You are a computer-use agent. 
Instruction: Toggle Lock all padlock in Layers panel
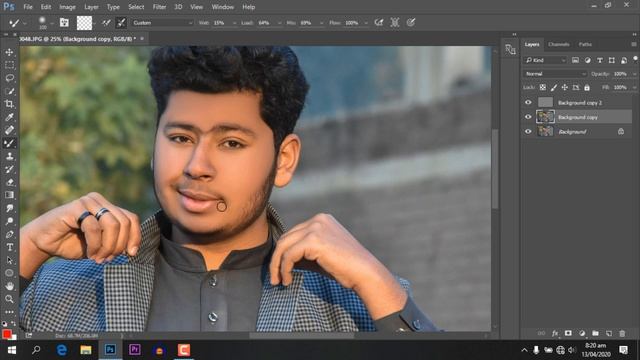[x=587, y=87]
